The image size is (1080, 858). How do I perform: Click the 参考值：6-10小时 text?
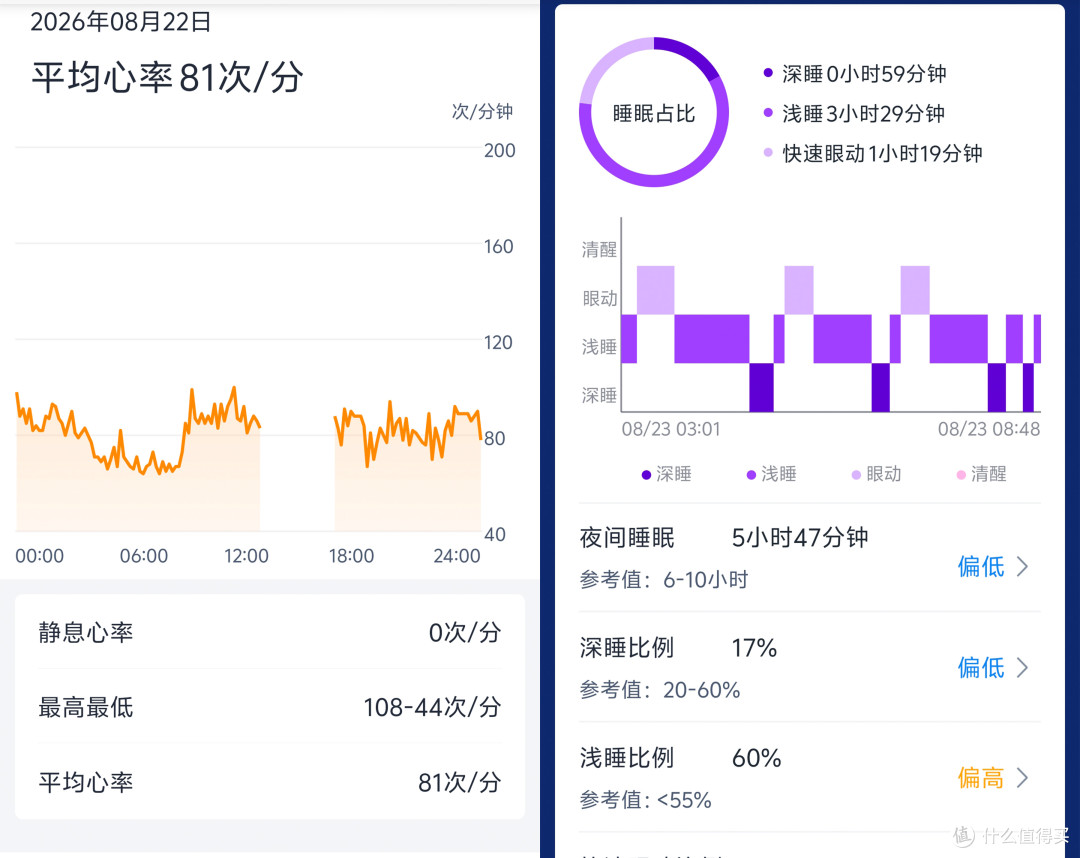pyautogui.click(x=664, y=580)
